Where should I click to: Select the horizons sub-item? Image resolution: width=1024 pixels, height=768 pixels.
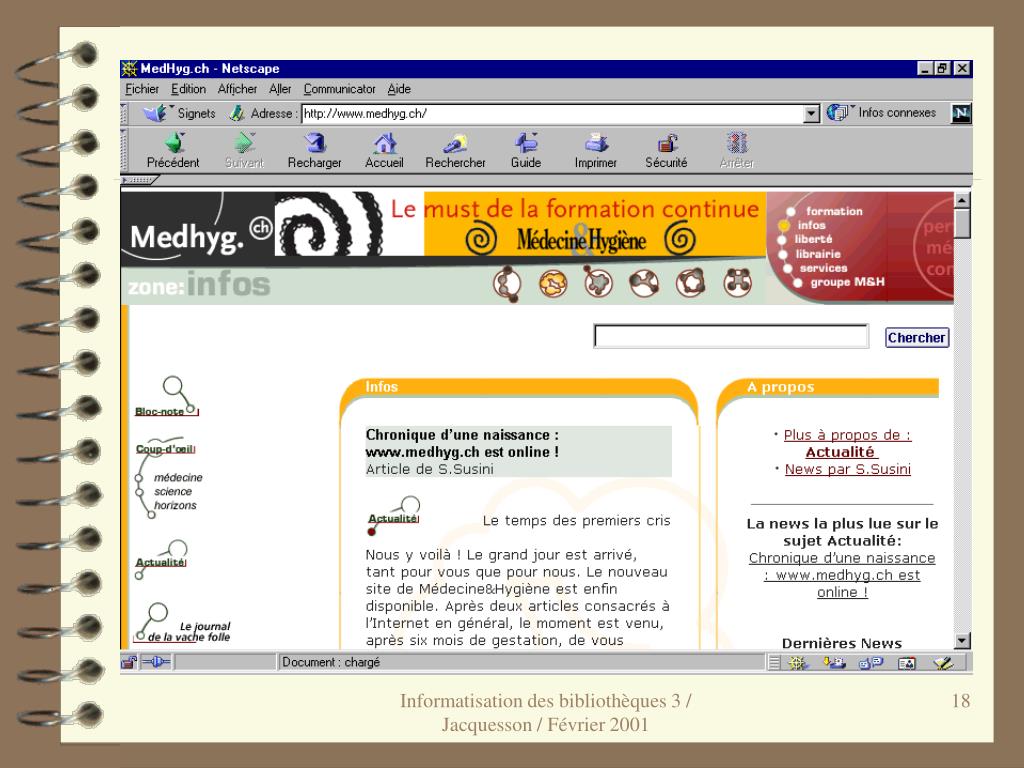tap(175, 505)
